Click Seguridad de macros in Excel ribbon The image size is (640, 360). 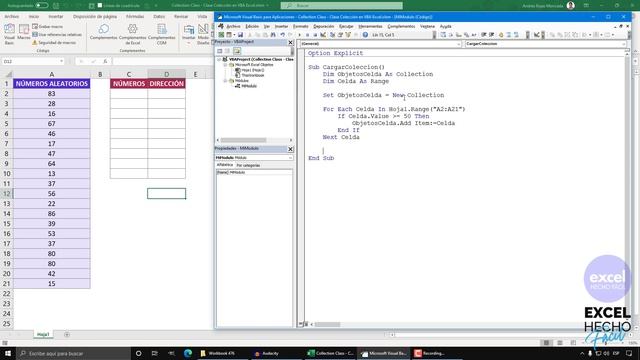pos(54,42)
